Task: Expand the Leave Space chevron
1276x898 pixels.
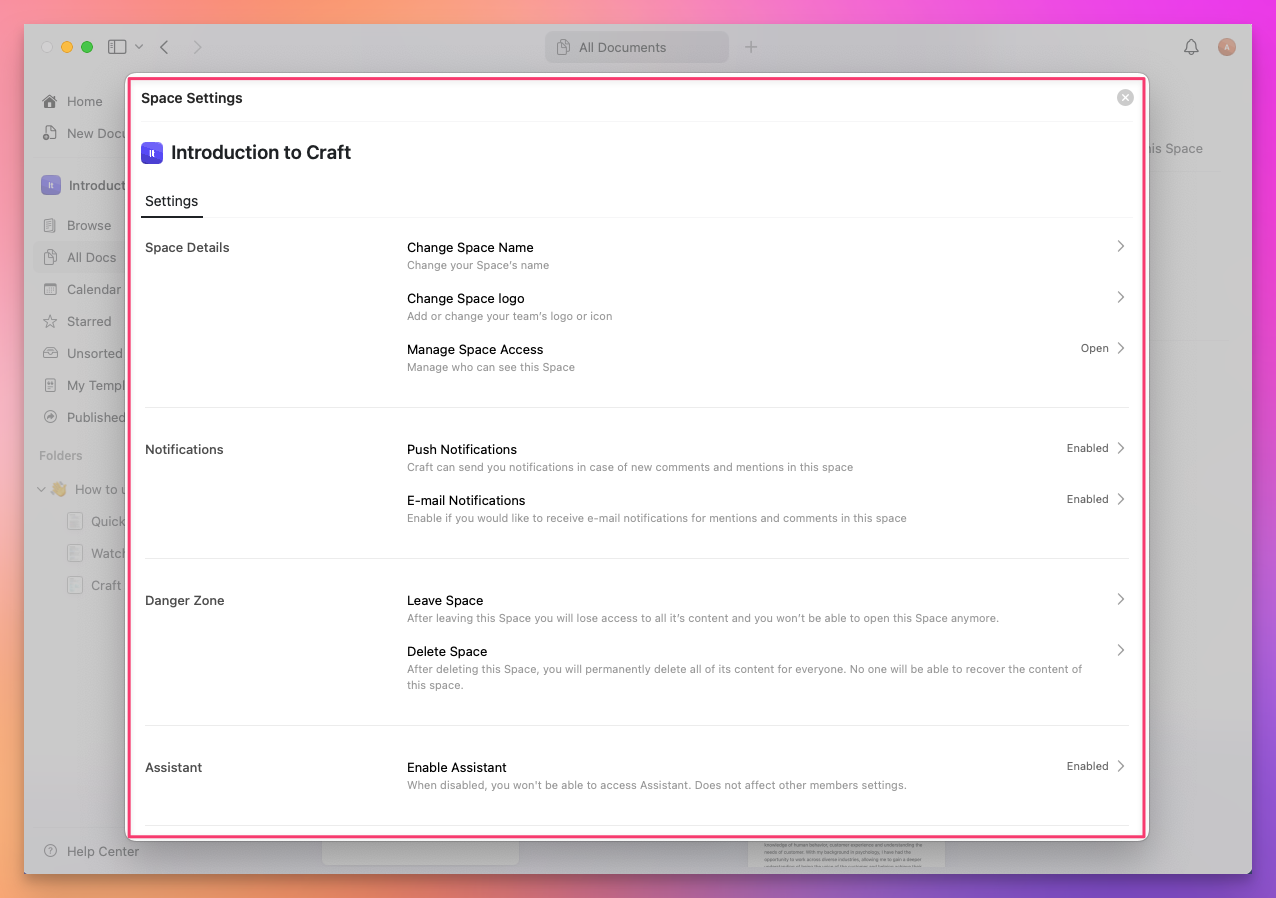Action: [1121, 599]
